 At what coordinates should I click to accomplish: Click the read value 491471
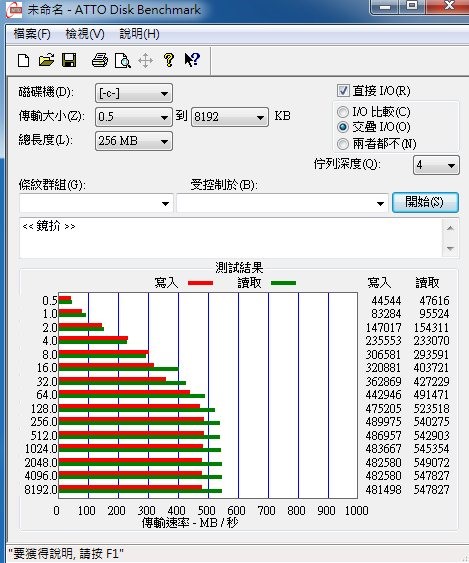(x=431, y=395)
